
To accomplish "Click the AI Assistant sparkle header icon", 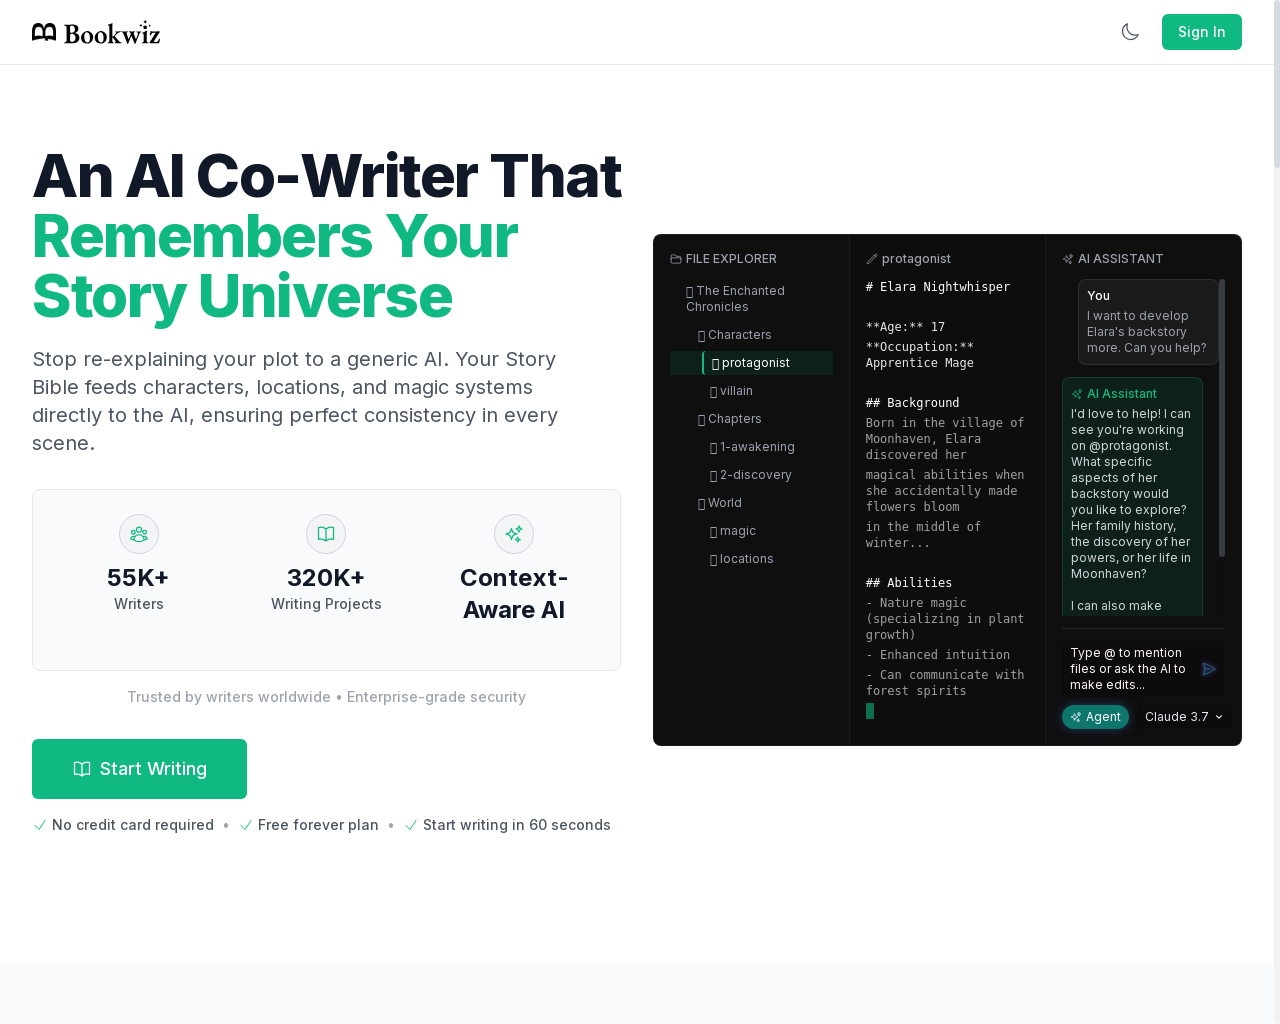I will coord(1068,259).
